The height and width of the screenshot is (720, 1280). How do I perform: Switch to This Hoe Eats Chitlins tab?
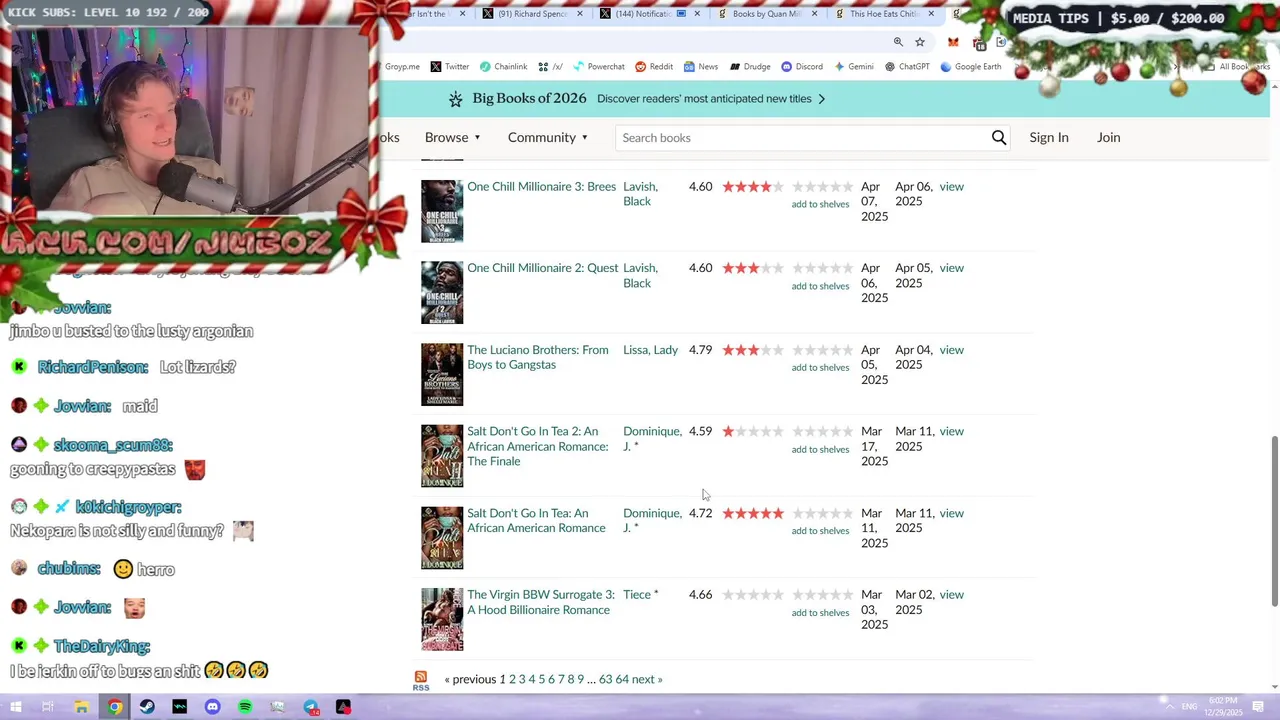click(x=882, y=14)
